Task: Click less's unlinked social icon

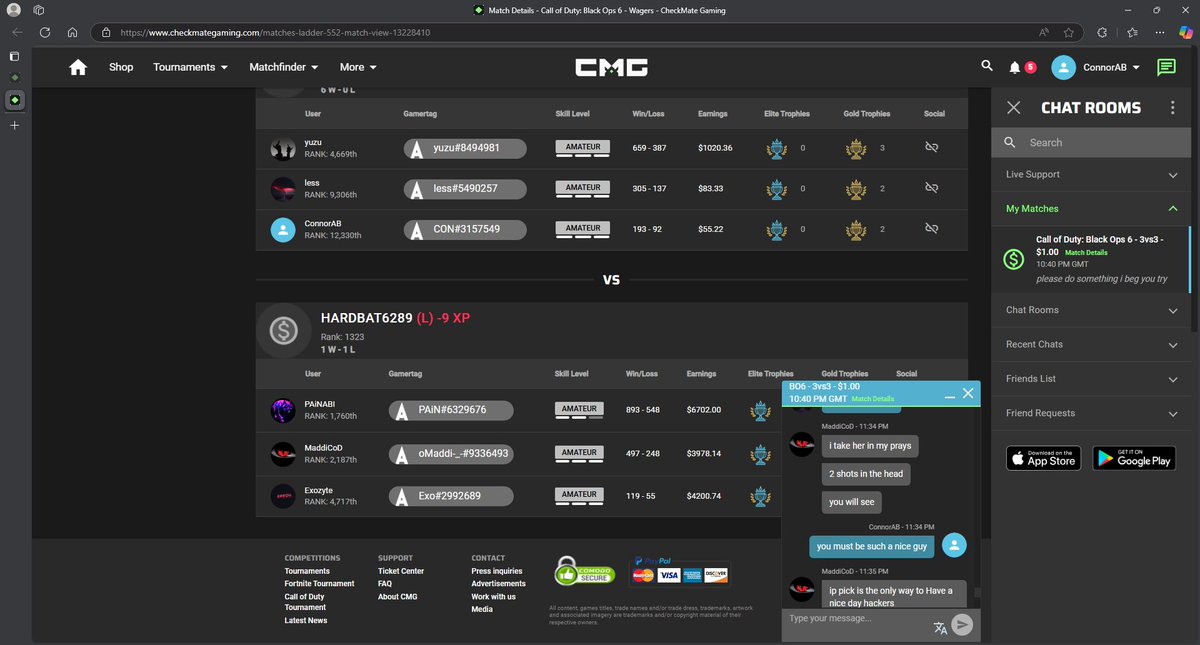Action: pyautogui.click(x=931, y=188)
